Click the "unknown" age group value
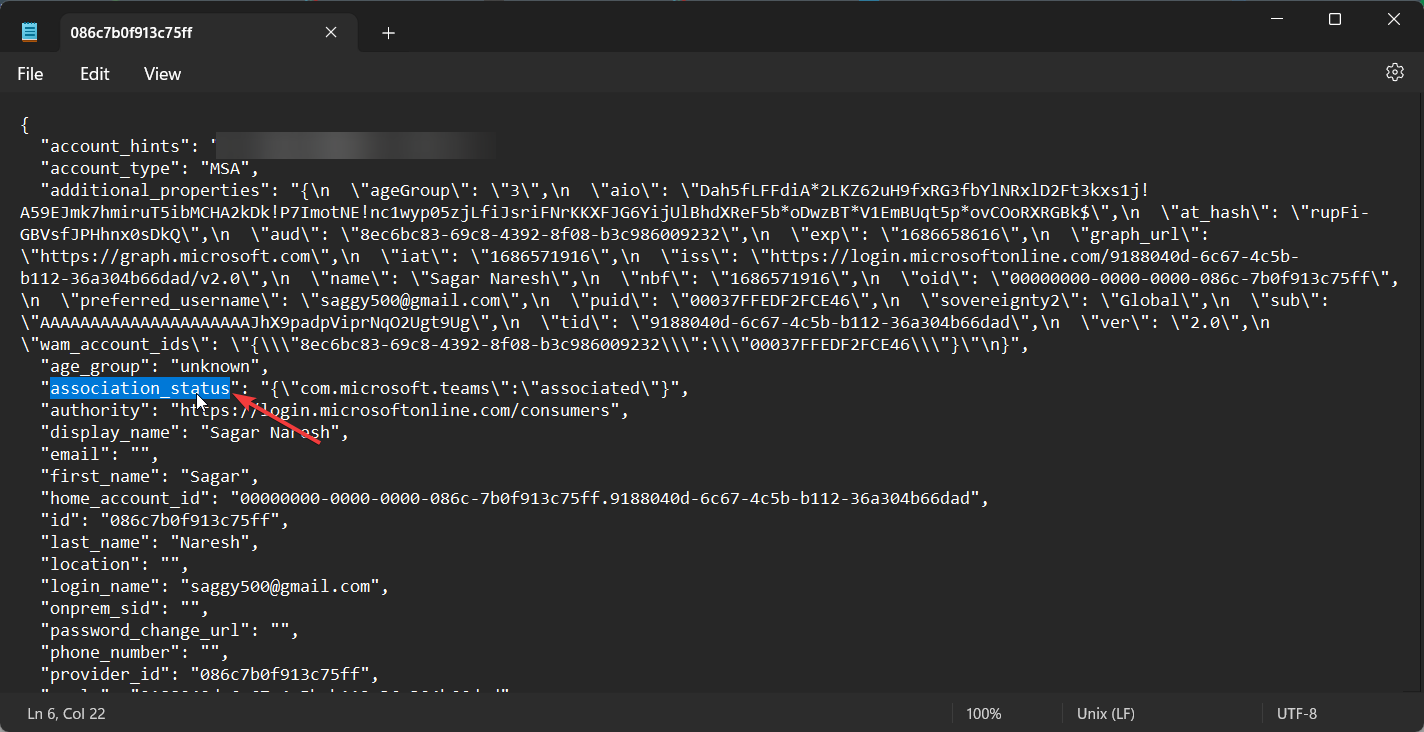This screenshot has width=1424, height=732. pyautogui.click(x=215, y=366)
